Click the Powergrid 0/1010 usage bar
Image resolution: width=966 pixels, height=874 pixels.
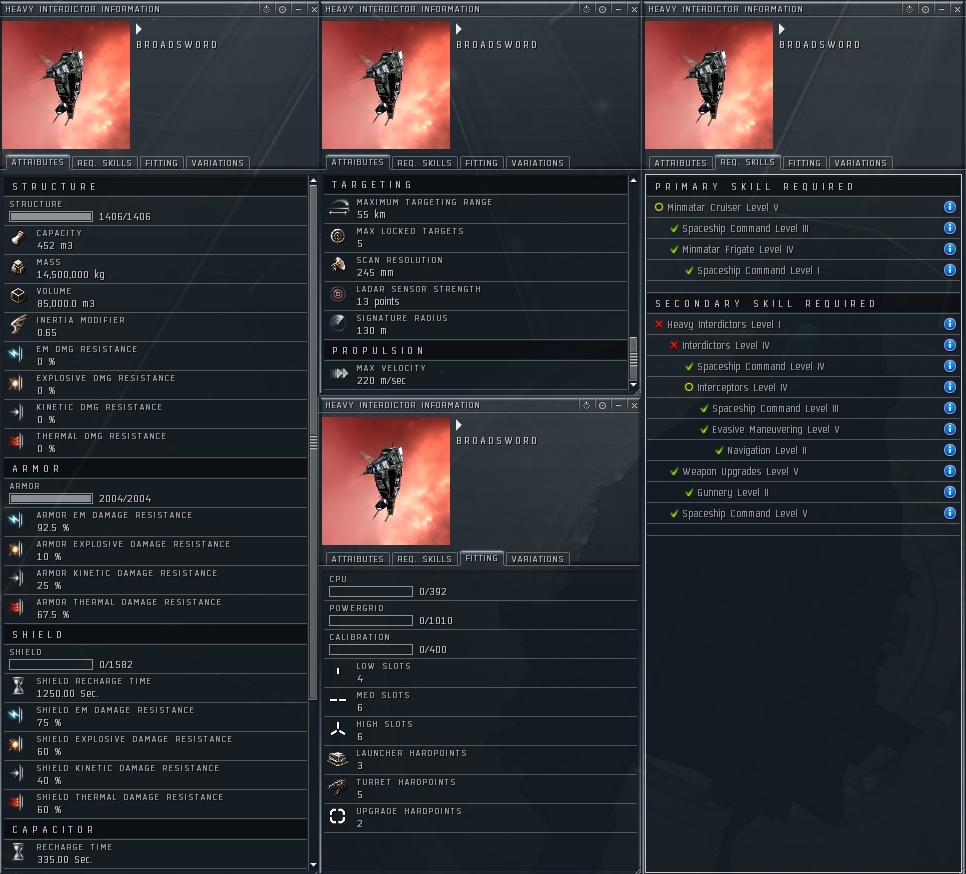(371, 620)
